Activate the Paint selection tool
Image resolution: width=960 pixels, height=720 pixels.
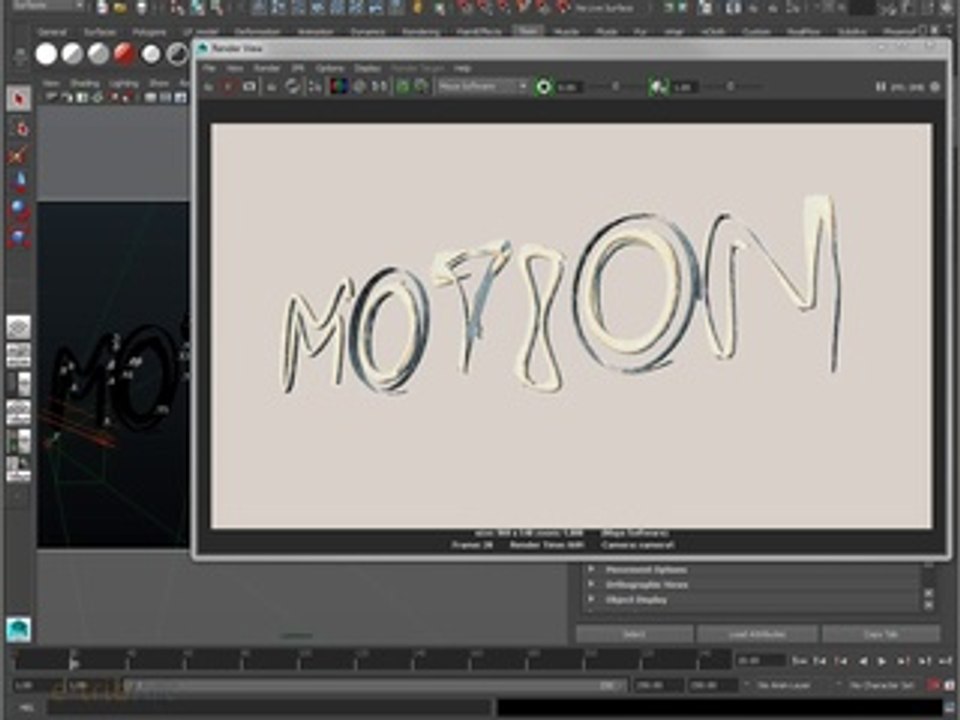click(18, 155)
